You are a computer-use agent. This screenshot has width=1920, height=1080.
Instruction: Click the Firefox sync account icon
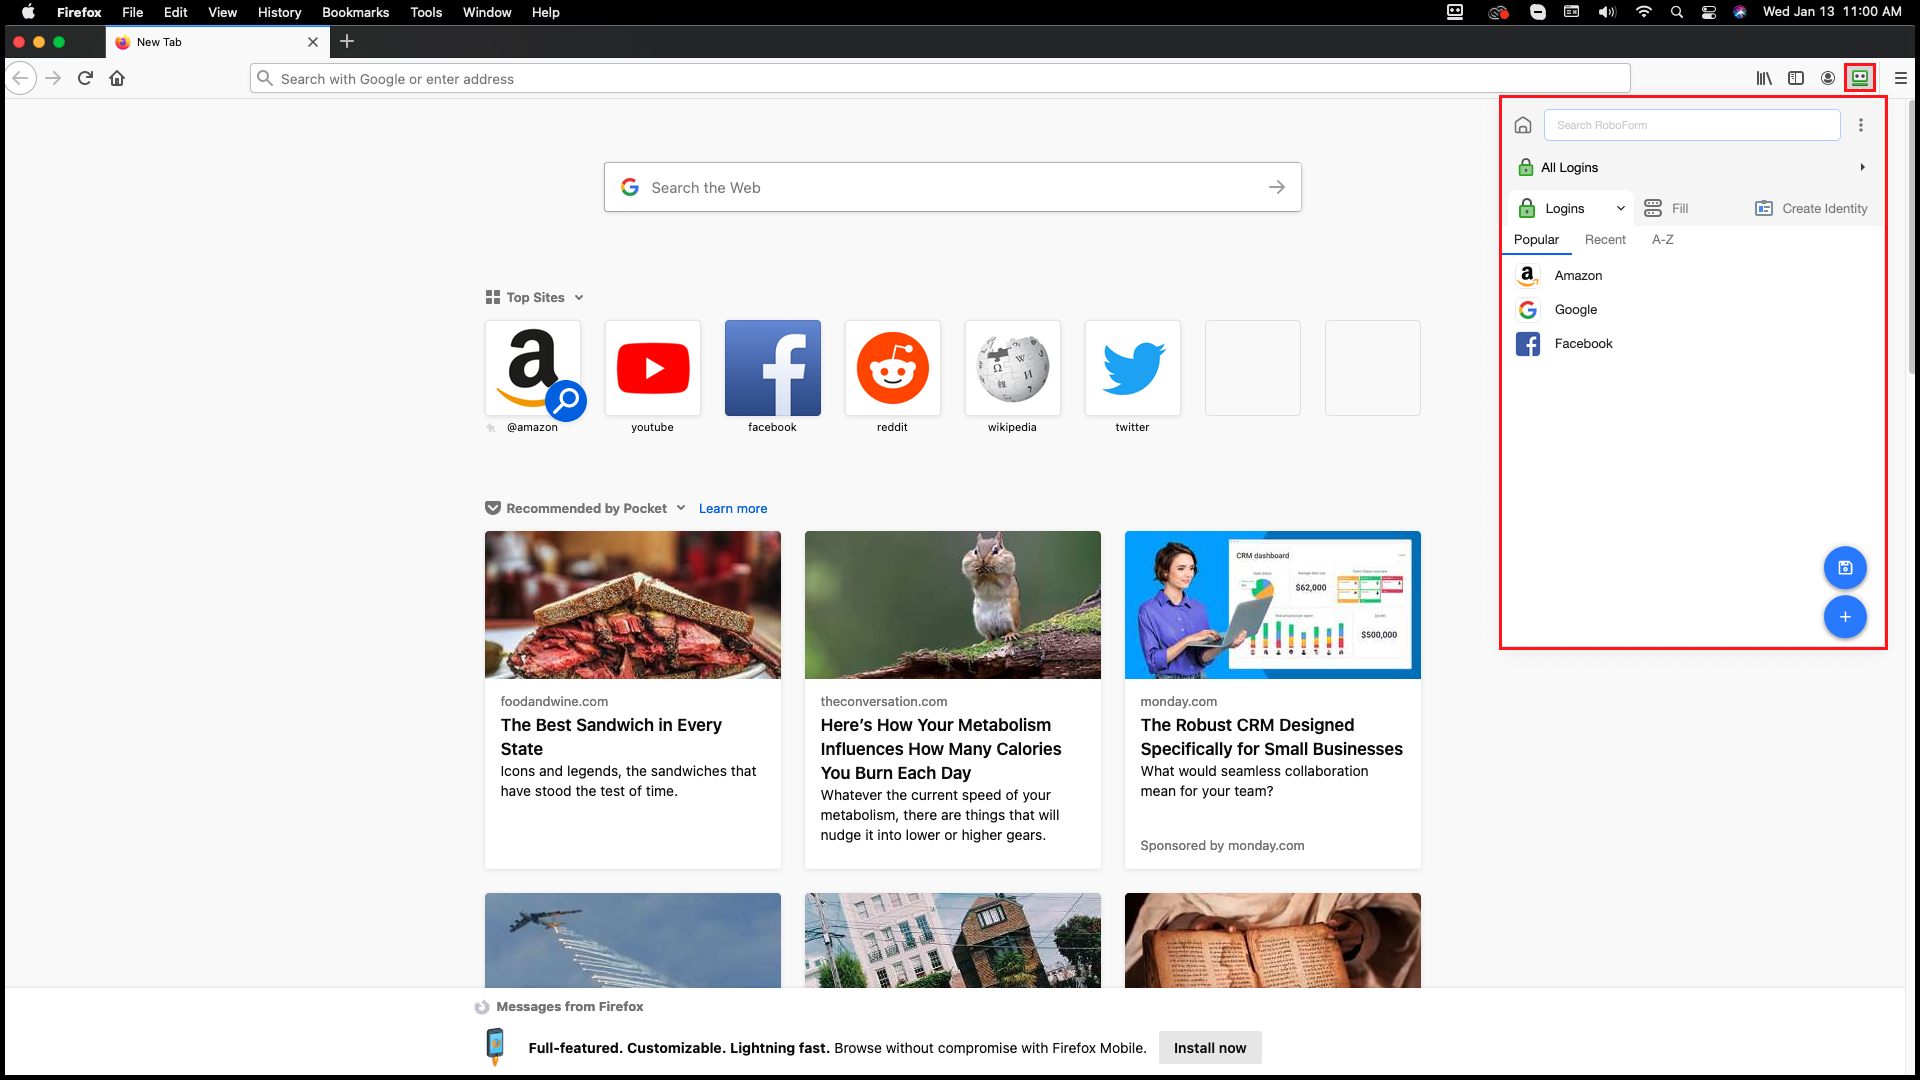[x=1830, y=78]
